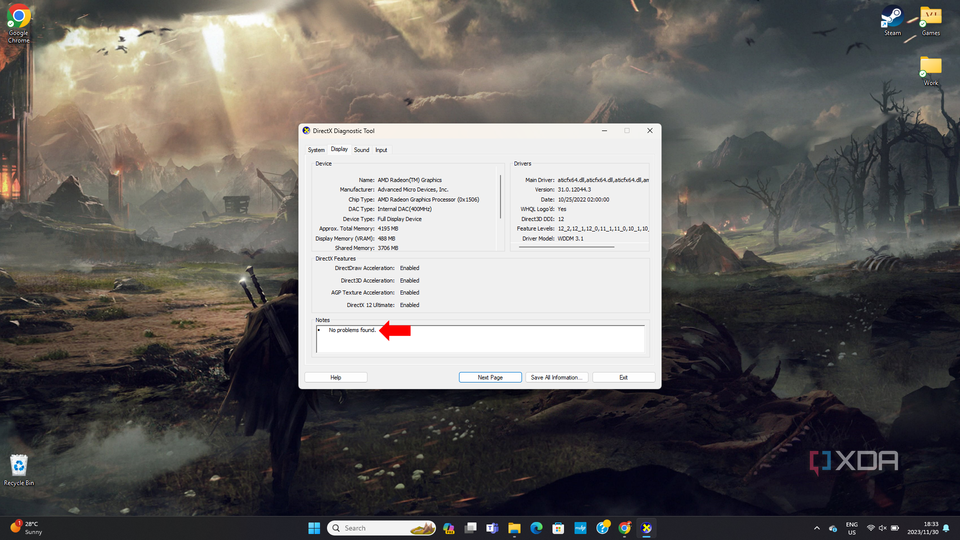Click the Drivers panel horizontal scrollbar
960x540 pixels.
pyautogui.click(x=566, y=247)
